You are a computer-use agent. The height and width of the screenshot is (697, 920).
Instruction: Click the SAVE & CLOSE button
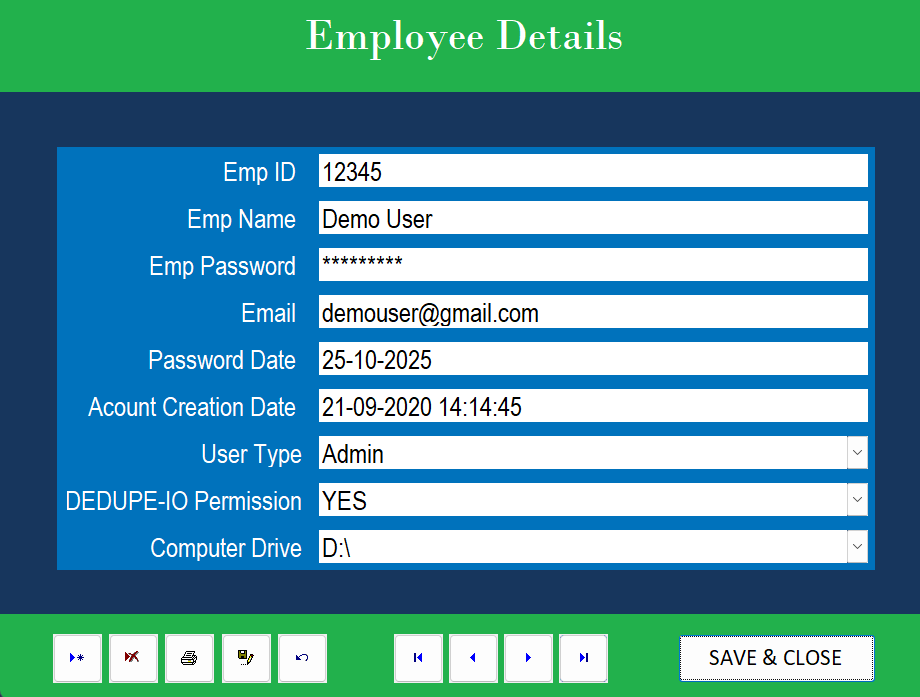point(776,658)
